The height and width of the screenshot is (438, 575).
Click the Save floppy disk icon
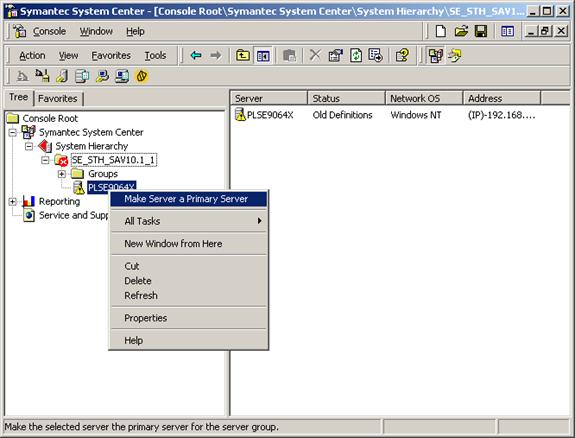481,31
